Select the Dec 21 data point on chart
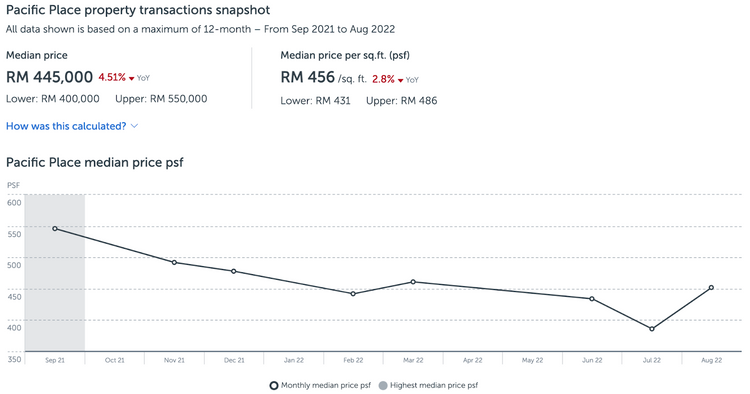The height and width of the screenshot is (394, 750). point(234,271)
